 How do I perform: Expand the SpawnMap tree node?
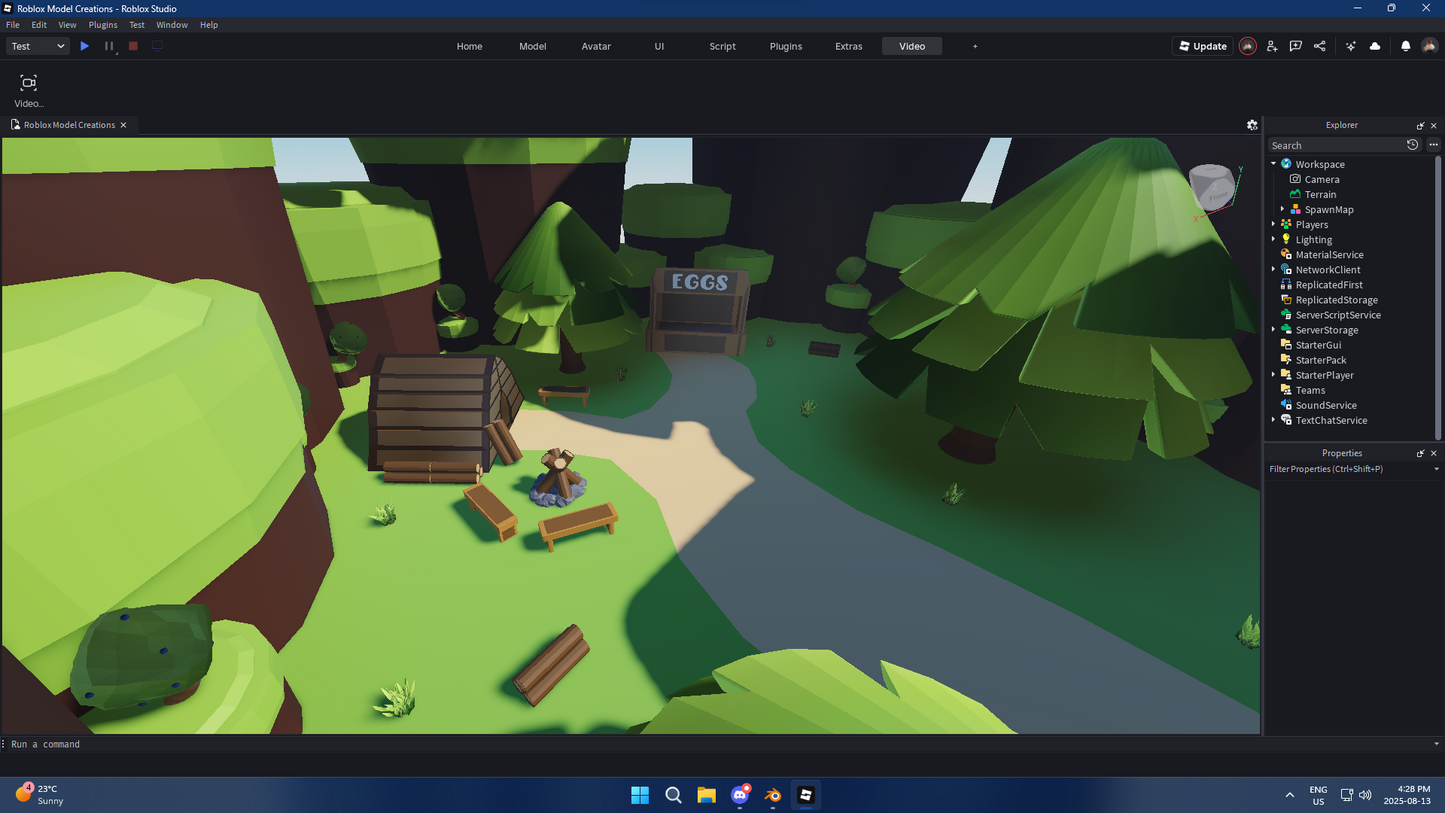click(1282, 210)
